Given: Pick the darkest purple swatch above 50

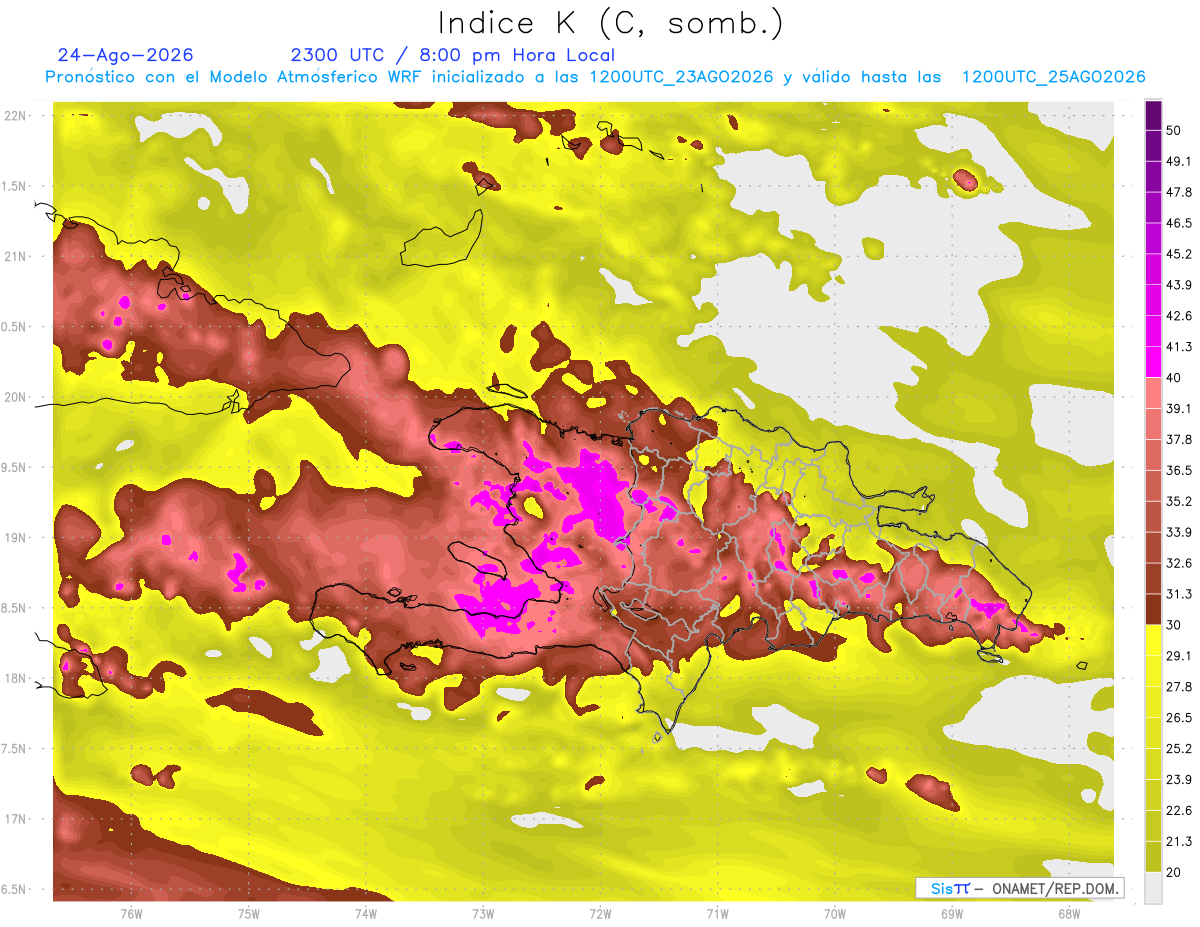Looking at the screenshot, I should (x=1153, y=115).
